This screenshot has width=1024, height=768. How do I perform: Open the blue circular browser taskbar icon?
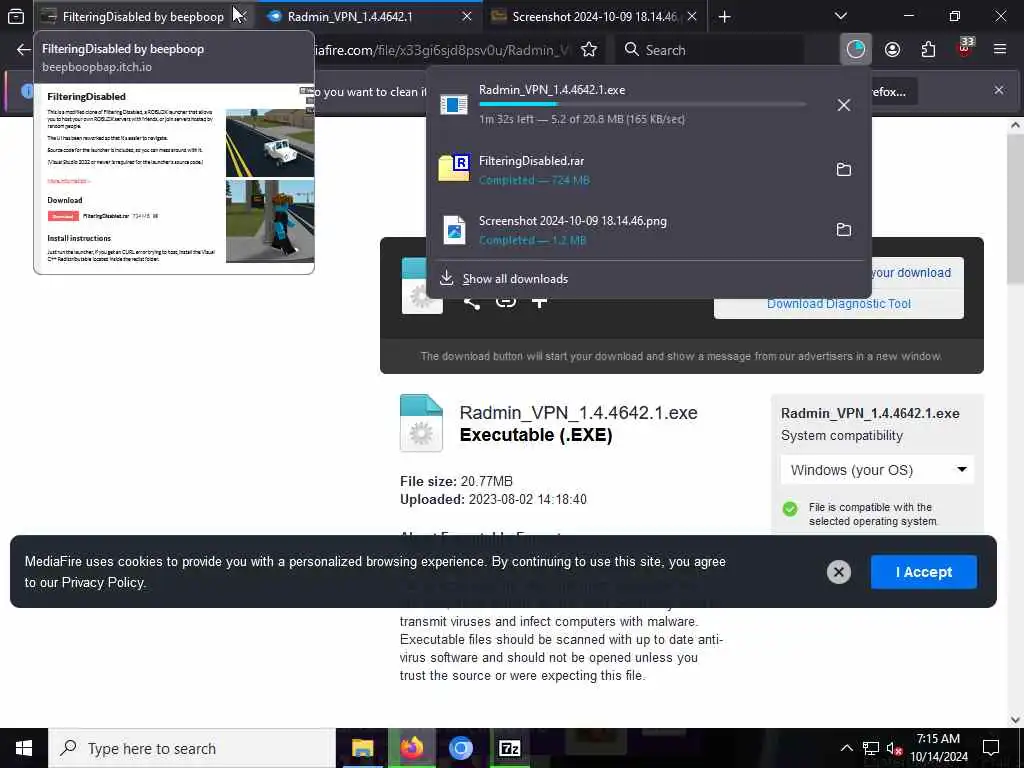(x=460, y=748)
